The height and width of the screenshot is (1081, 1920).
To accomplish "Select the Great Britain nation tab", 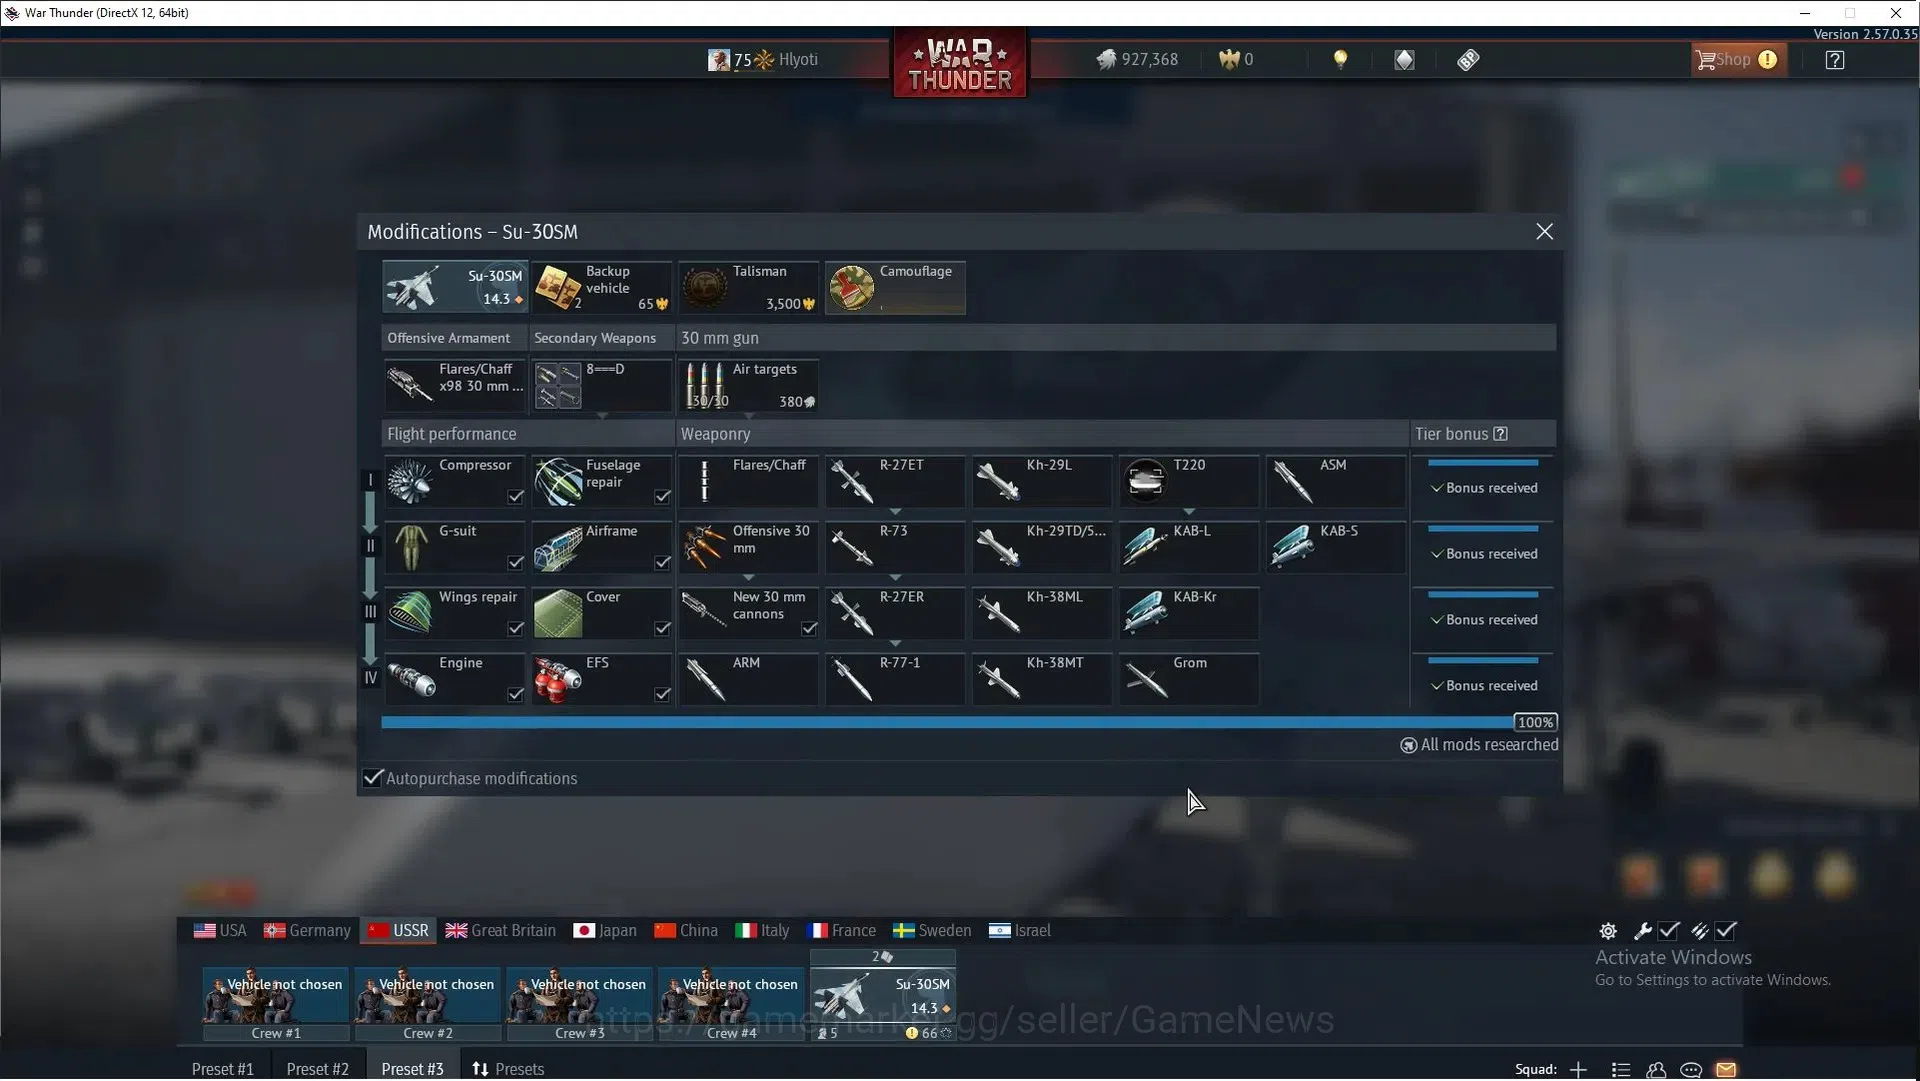I will 500,930.
